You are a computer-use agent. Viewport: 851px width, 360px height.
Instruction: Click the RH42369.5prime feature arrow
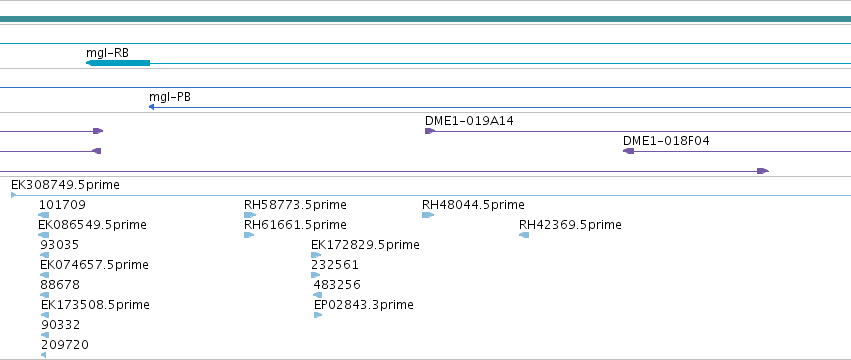pyautogui.click(x=524, y=235)
